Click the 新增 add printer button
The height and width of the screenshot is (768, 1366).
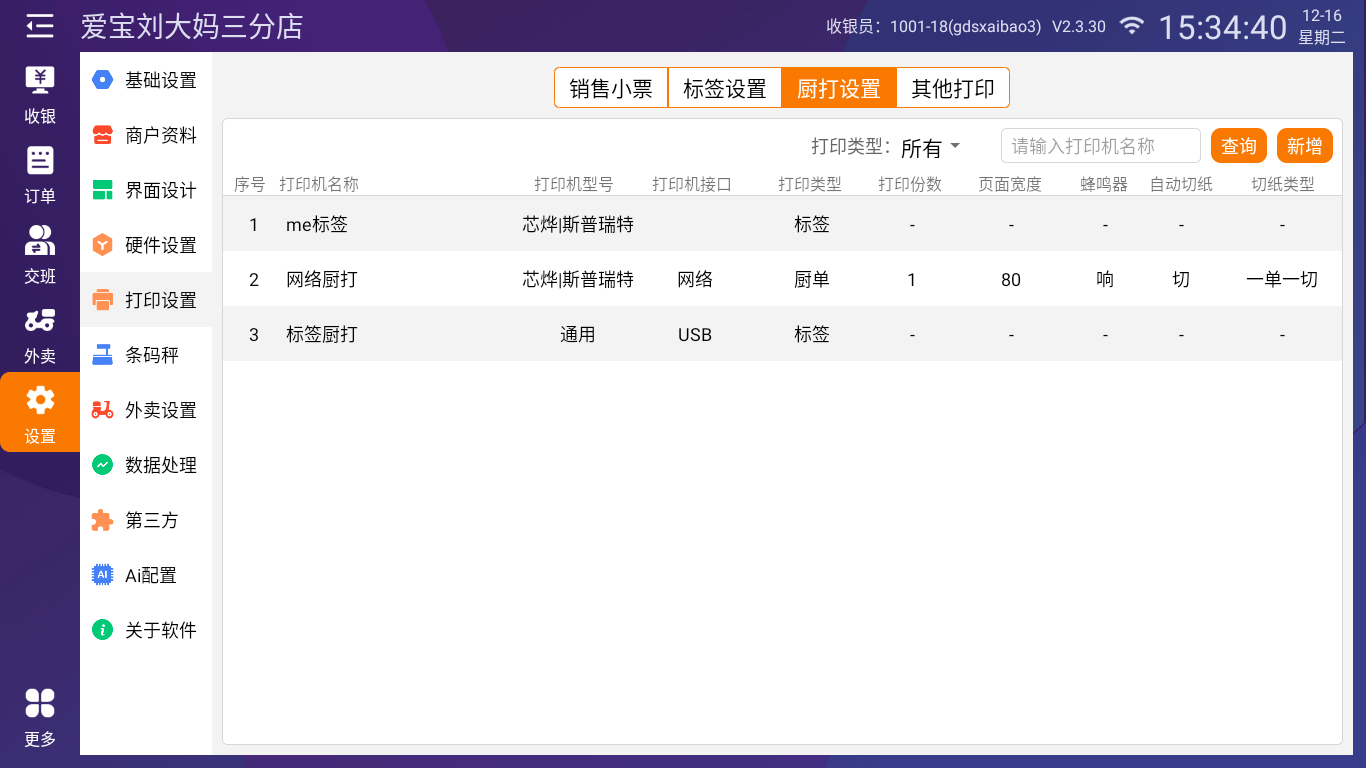(1304, 146)
